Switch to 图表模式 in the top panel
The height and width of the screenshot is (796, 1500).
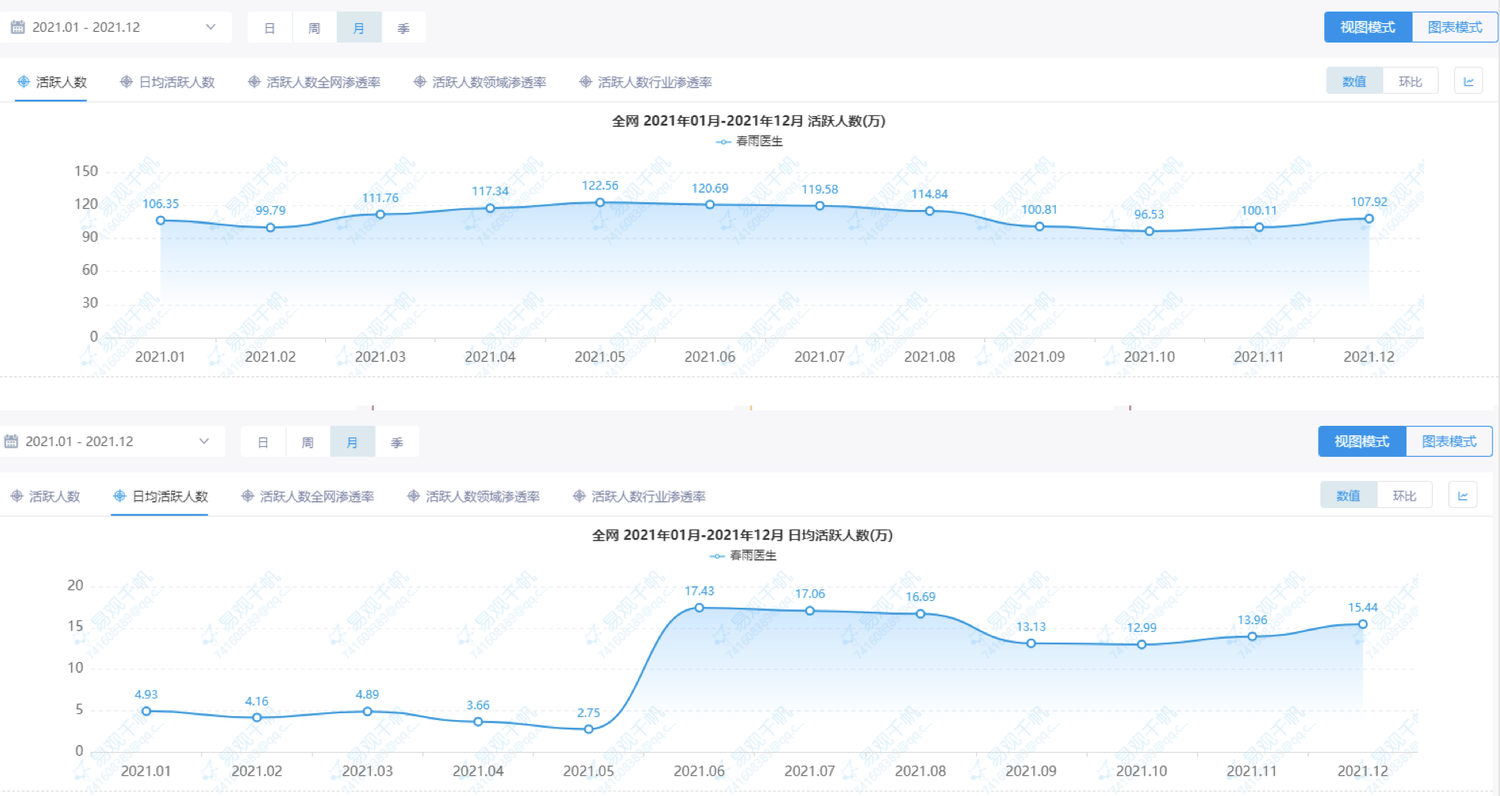[x=1455, y=27]
